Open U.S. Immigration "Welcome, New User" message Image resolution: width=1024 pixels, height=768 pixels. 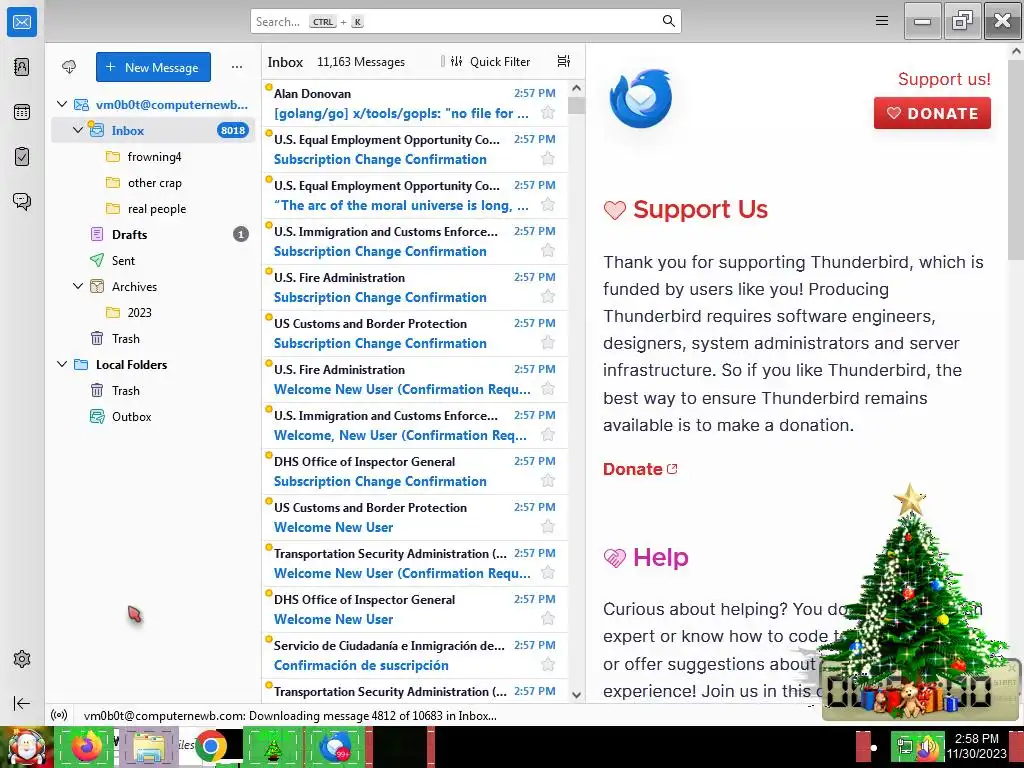pyautogui.click(x=415, y=425)
